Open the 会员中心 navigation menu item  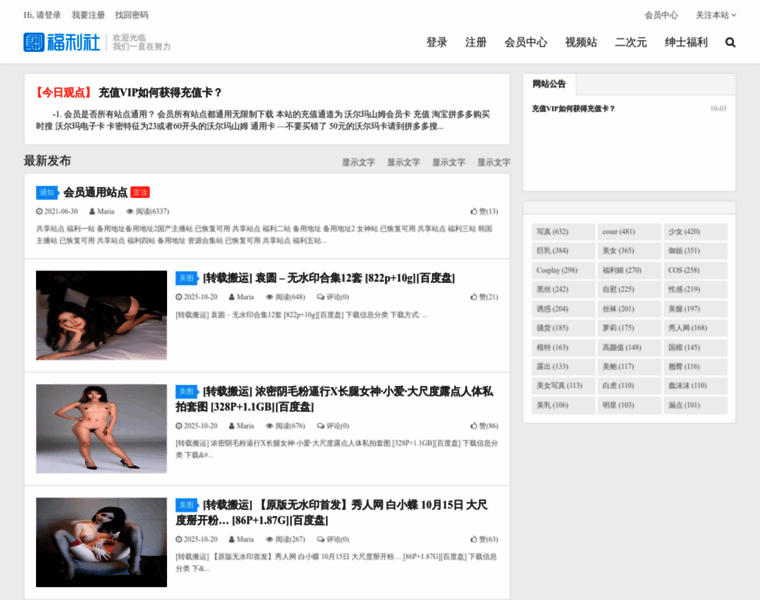[x=525, y=43]
